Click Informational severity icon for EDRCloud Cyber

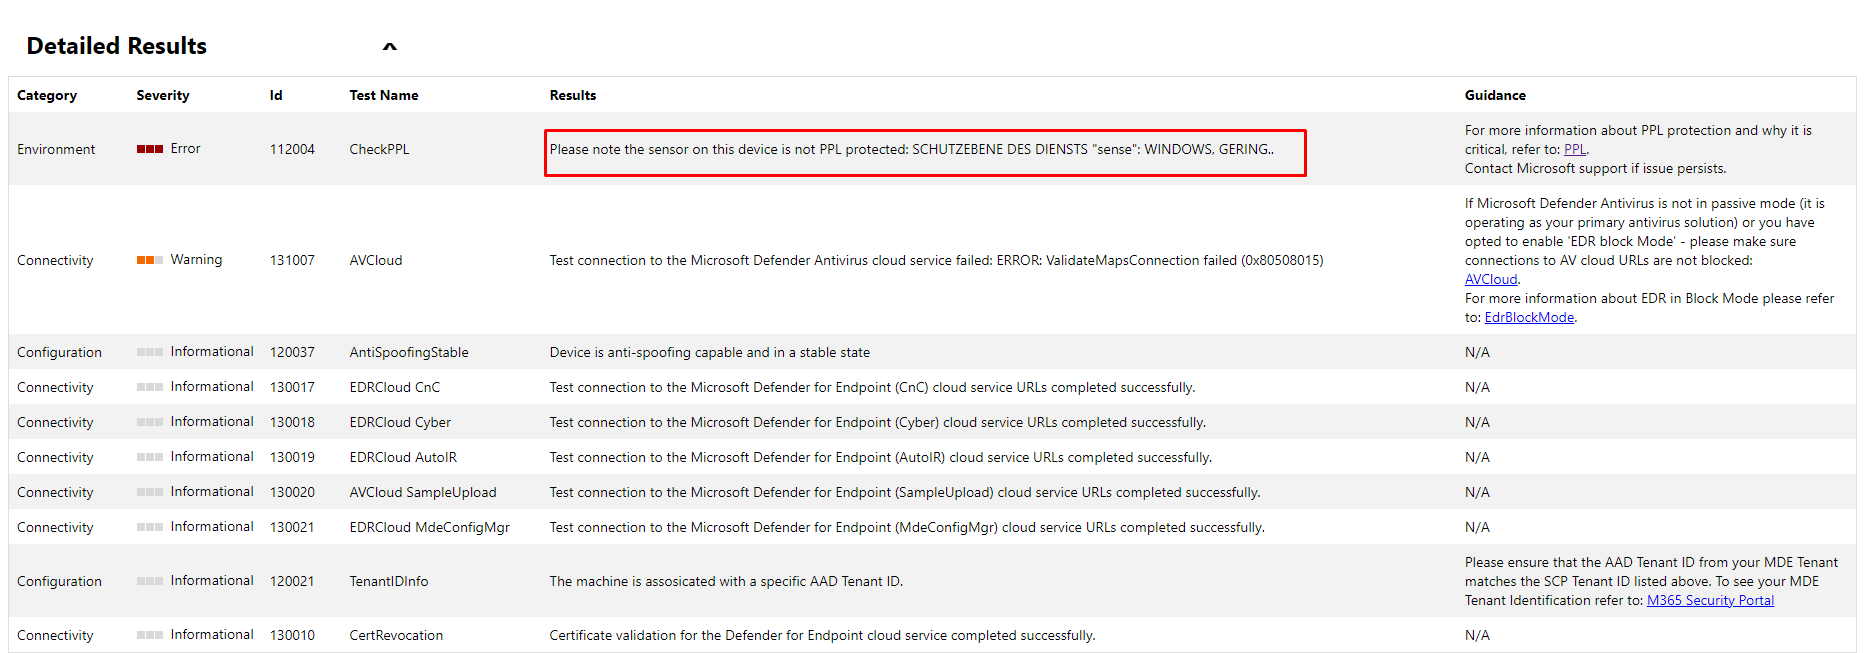pos(150,422)
